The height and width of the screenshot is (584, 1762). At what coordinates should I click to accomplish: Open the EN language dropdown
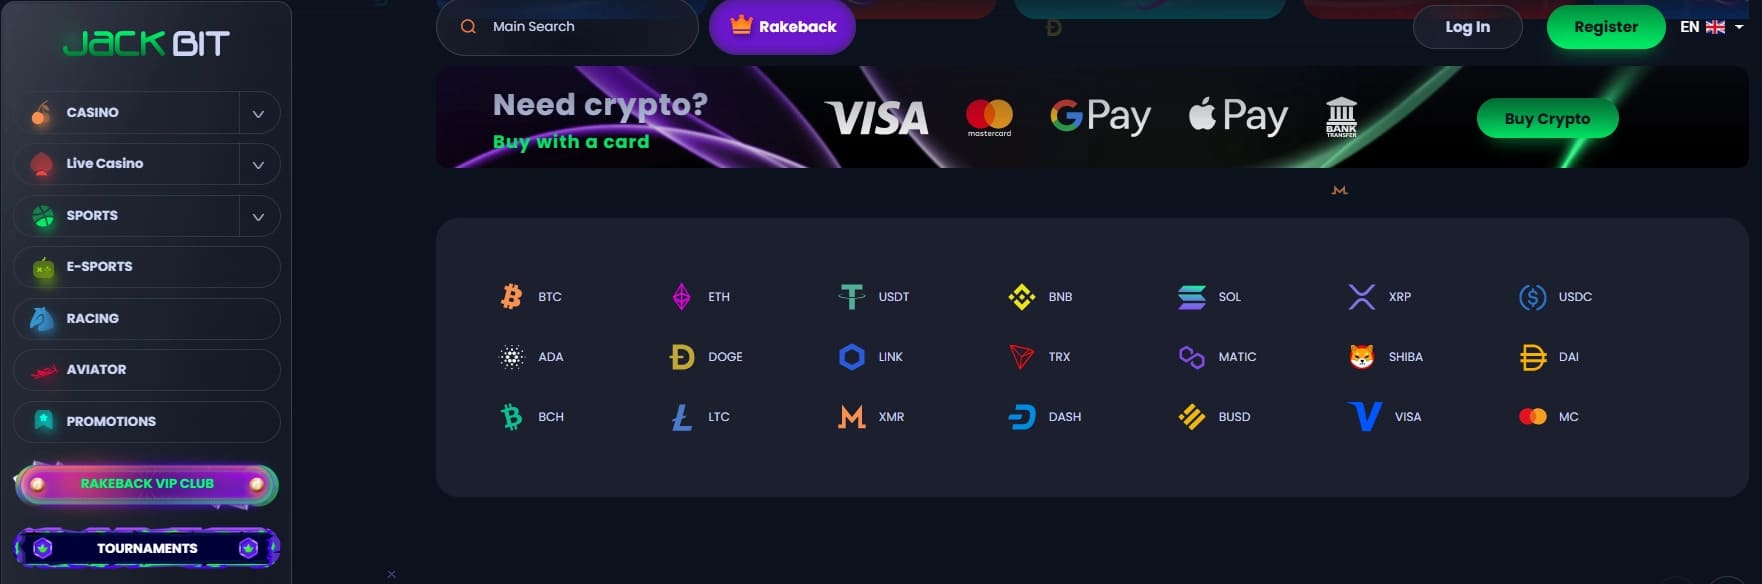tap(1711, 27)
